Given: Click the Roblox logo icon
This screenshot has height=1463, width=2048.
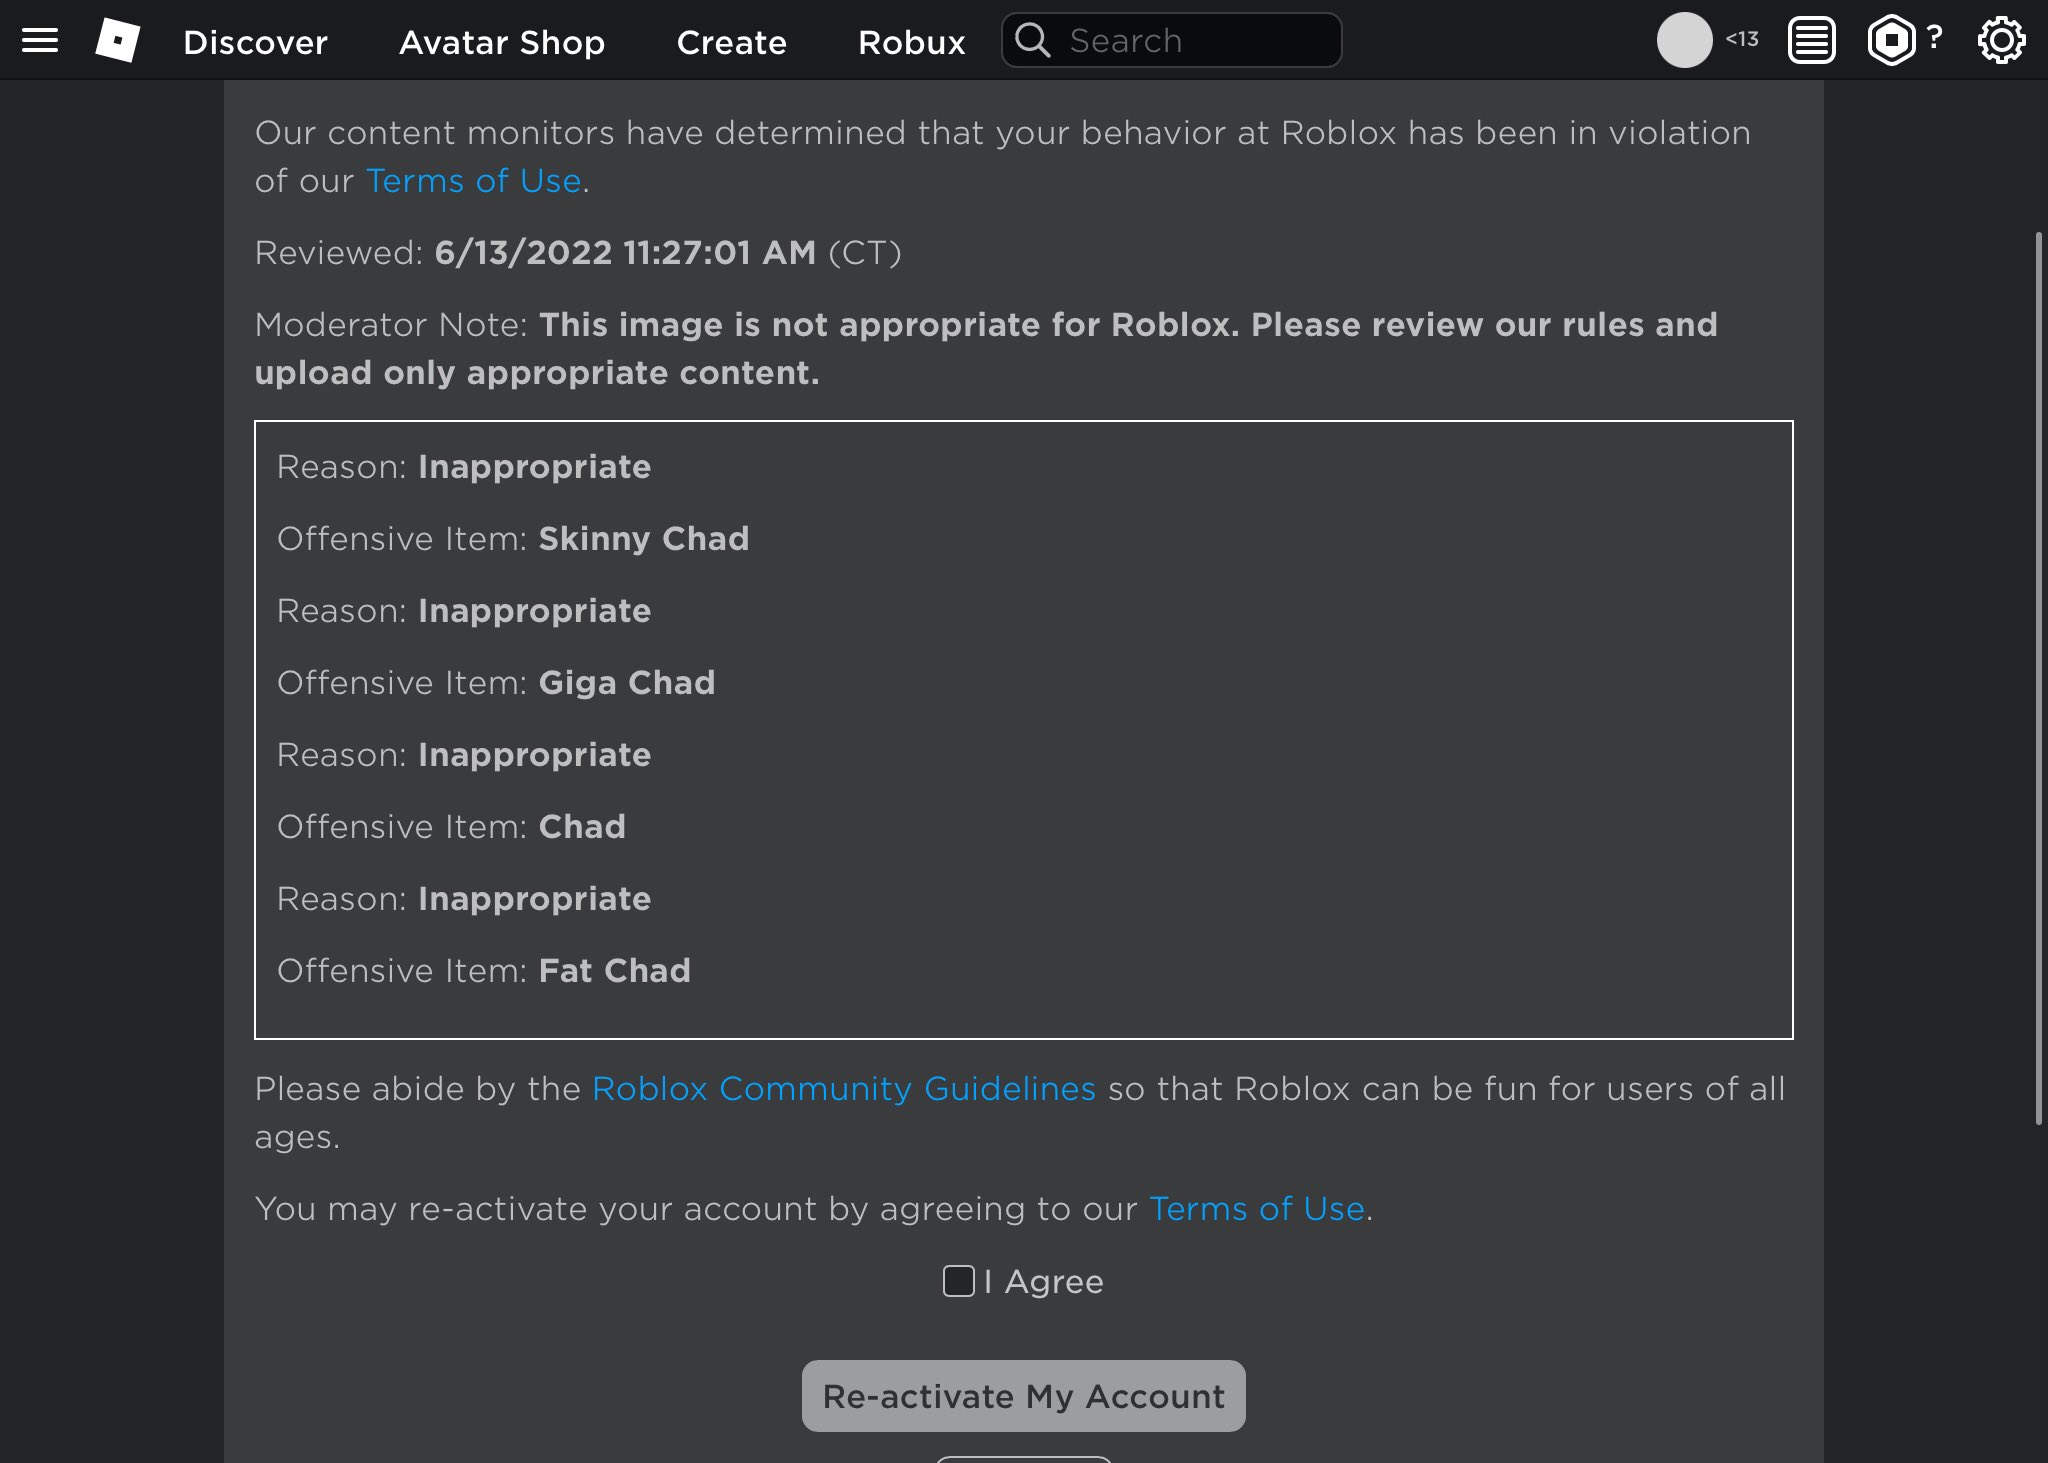Looking at the screenshot, I should (x=118, y=41).
